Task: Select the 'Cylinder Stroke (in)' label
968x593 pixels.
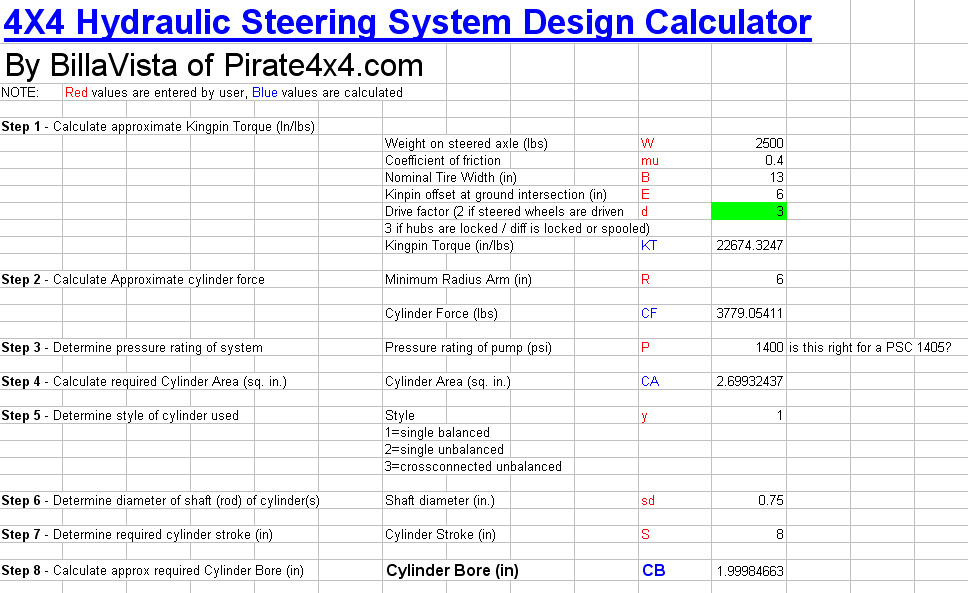Action: click(440, 534)
